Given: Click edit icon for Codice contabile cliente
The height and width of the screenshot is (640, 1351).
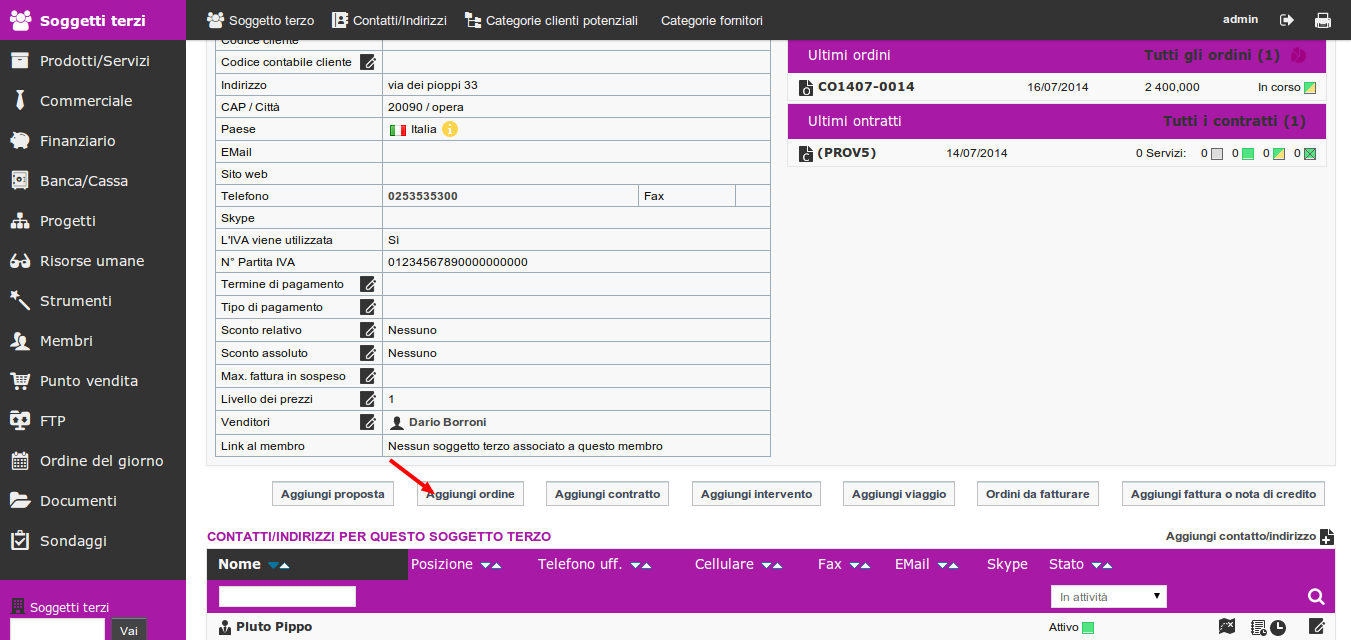Looking at the screenshot, I should coord(368,62).
